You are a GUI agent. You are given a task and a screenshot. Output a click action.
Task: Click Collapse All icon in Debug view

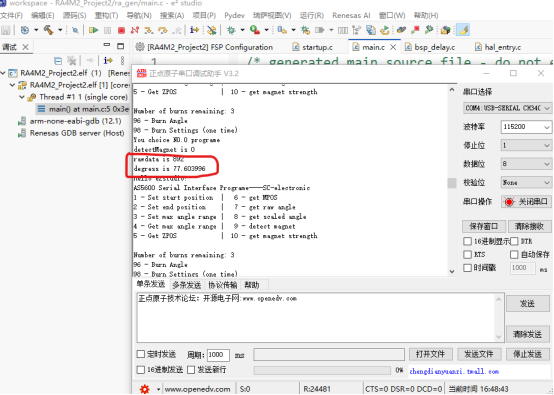pos(58,61)
